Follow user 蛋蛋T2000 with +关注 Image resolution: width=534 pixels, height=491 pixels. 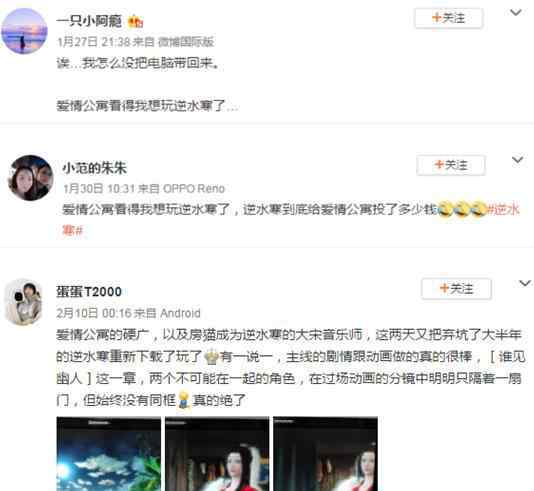tap(456, 289)
